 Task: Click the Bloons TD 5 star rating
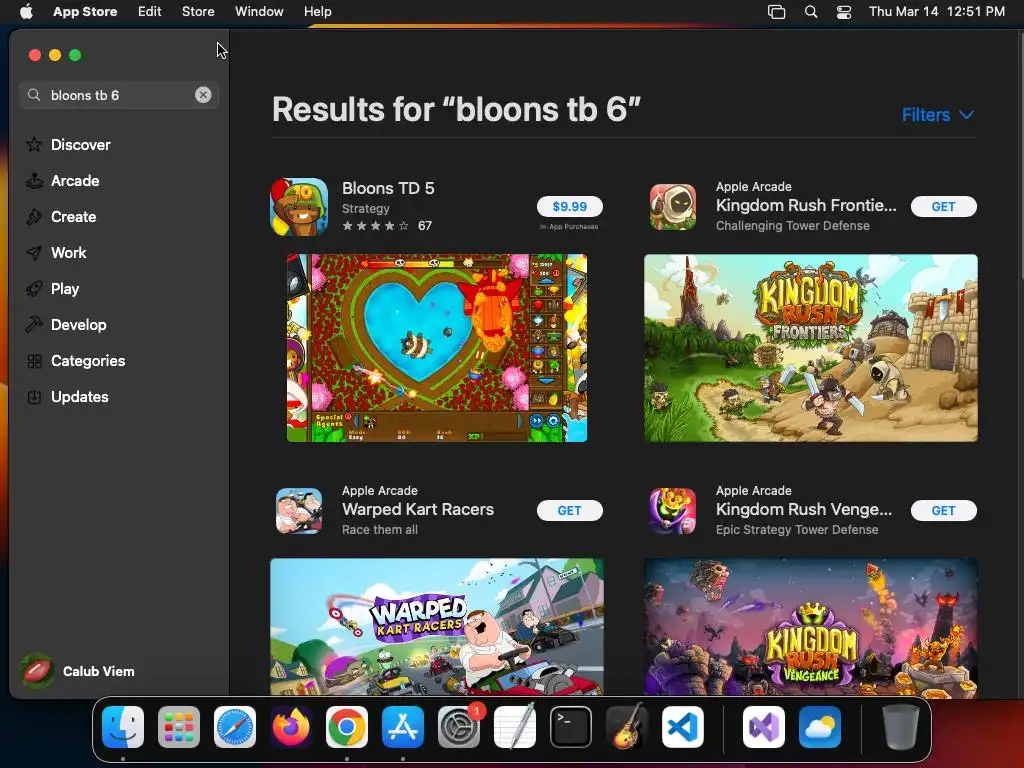tap(376, 226)
